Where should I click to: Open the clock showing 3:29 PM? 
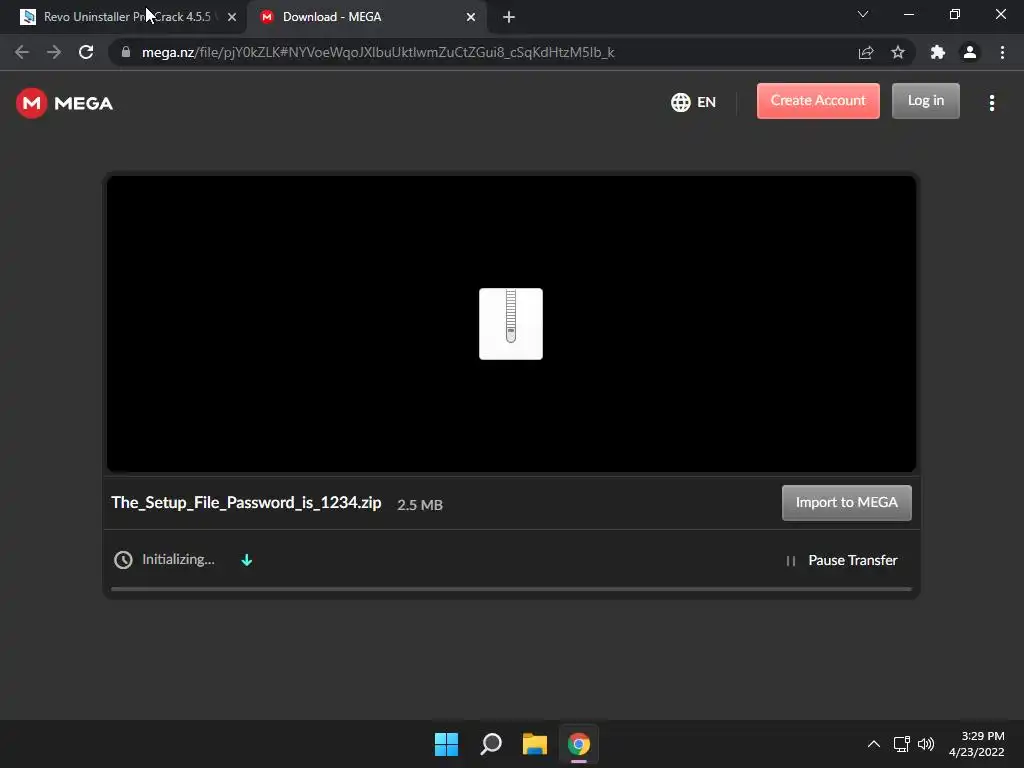pos(977,744)
